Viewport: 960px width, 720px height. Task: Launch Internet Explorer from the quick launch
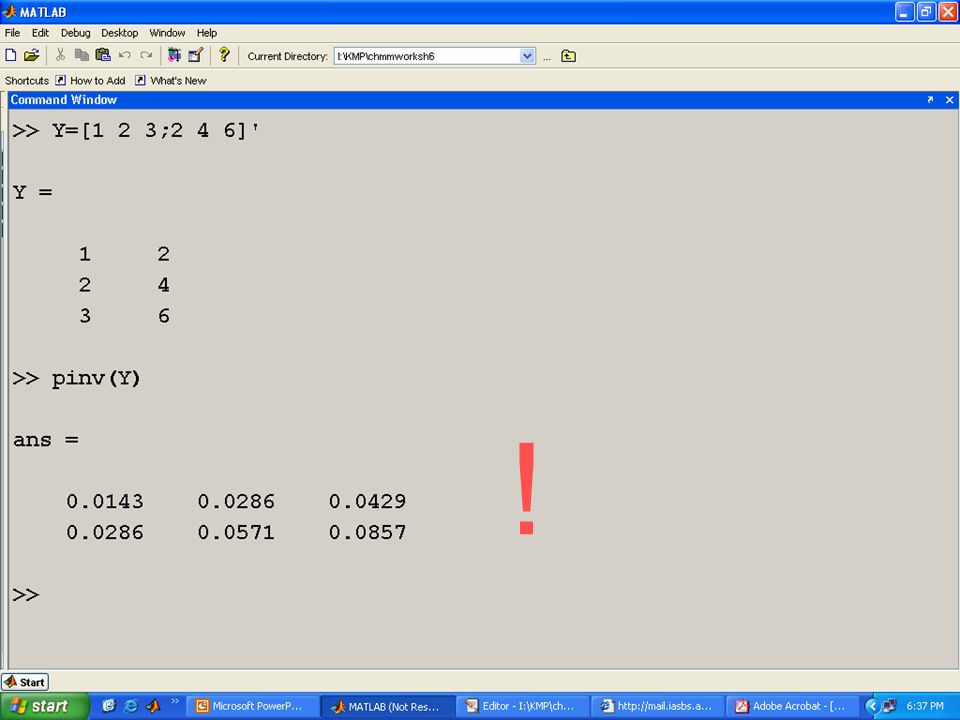point(131,706)
